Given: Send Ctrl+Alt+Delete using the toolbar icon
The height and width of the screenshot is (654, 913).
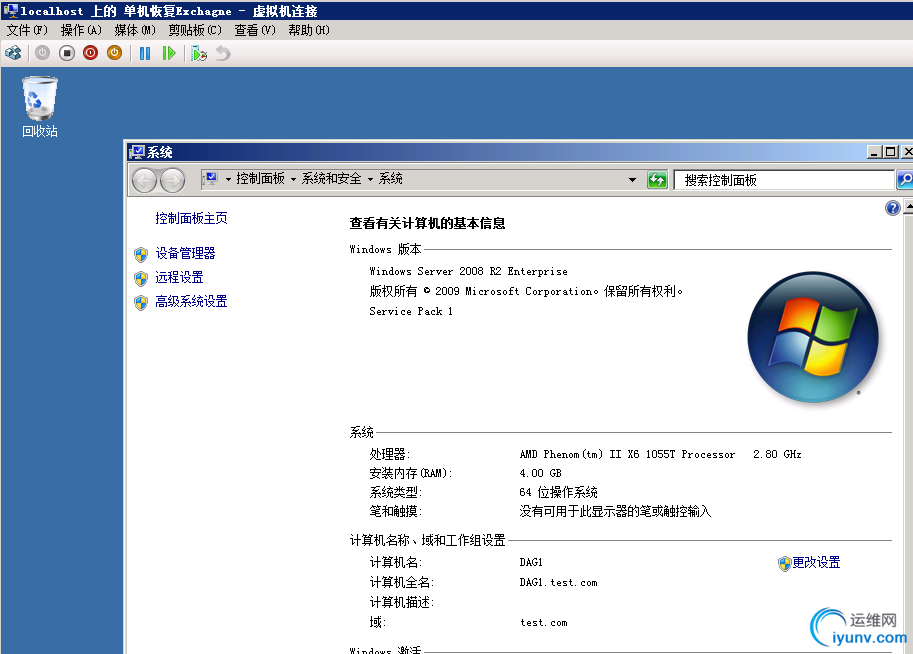Looking at the screenshot, I should pos(12,53).
